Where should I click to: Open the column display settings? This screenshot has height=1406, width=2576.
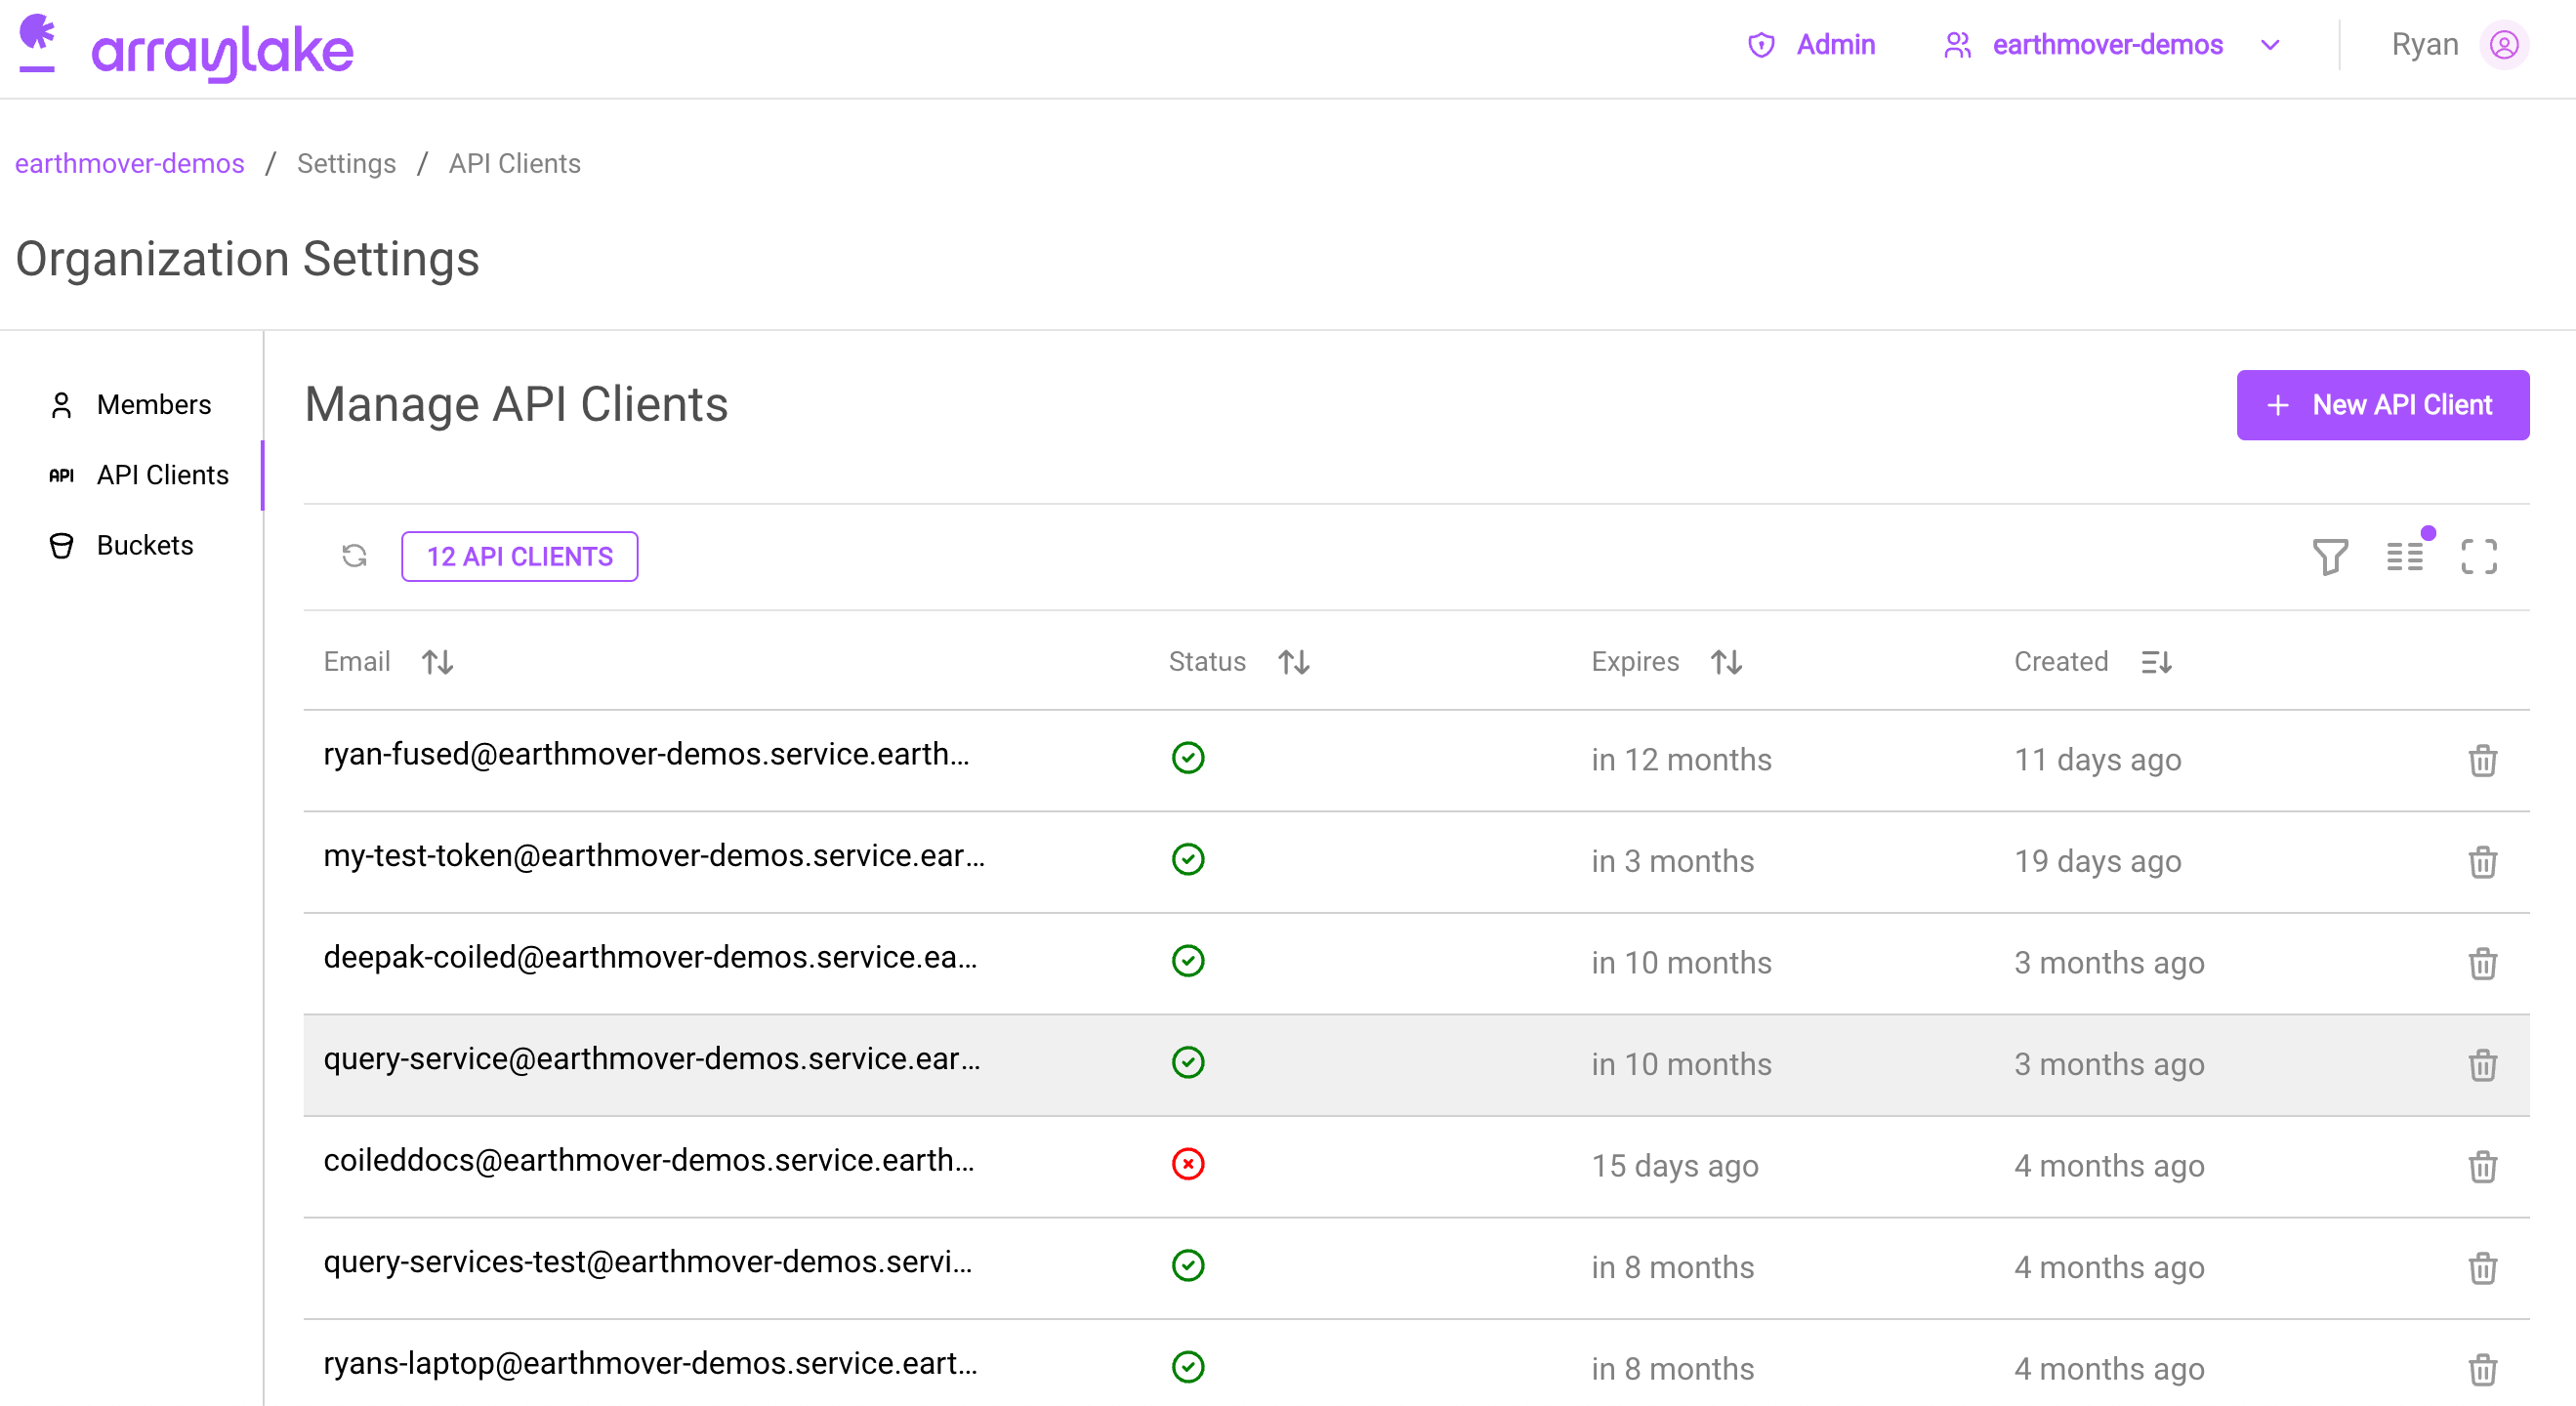2404,556
